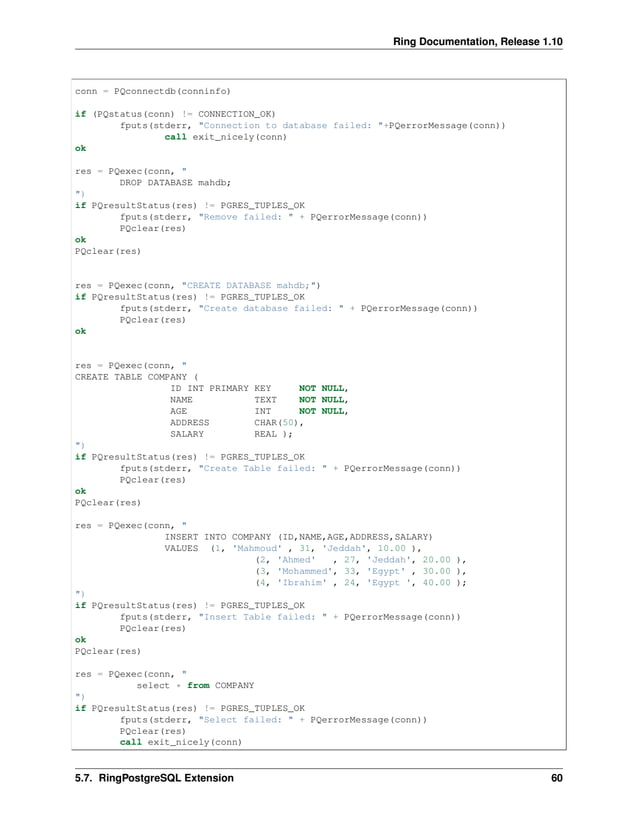Click the footer text '5.7. RingPostgreSQL Extension'
Image resolution: width=638 pixels, height=825 pixels.
[x=154, y=778]
